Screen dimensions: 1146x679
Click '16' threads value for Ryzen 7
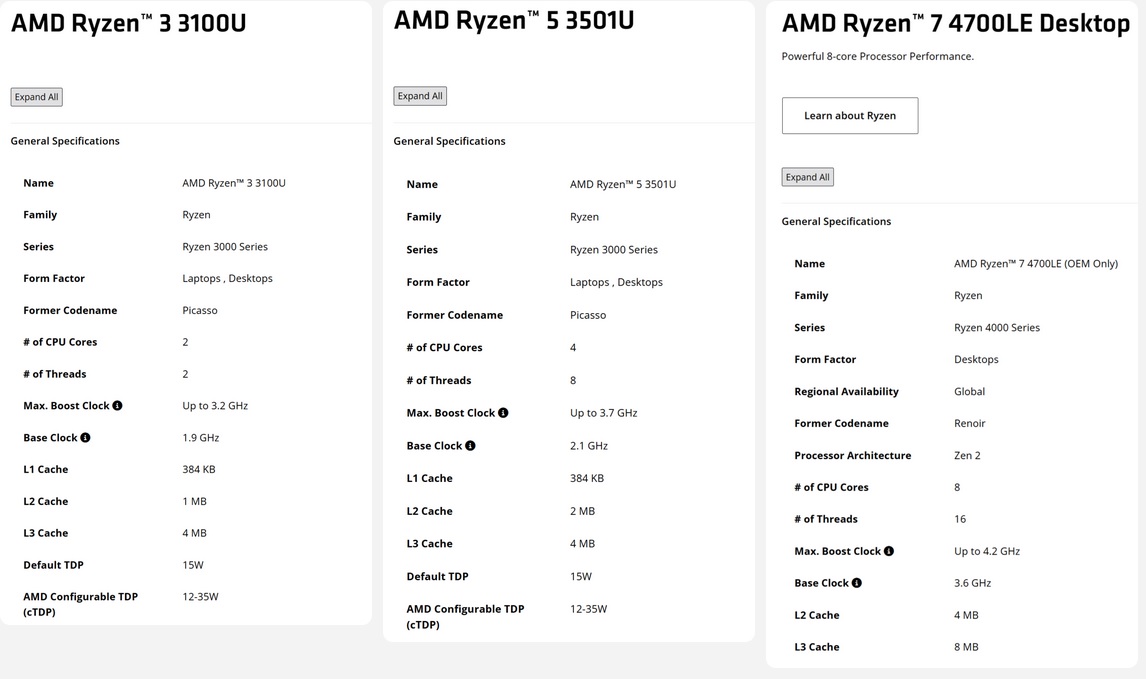point(960,519)
